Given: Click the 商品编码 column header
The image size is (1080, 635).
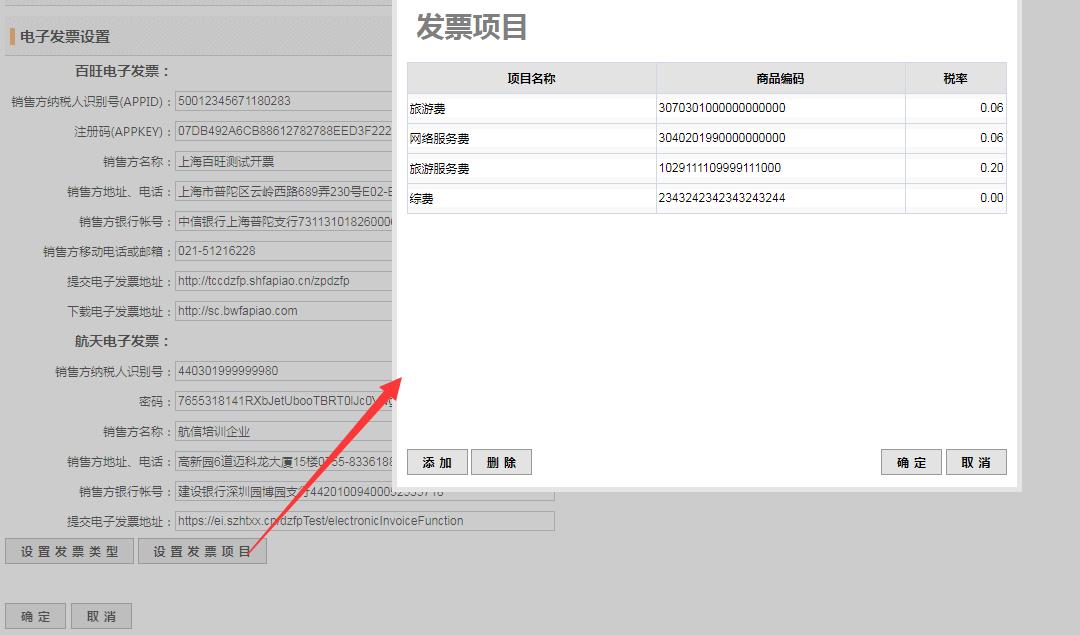Looking at the screenshot, I should point(780,78).
